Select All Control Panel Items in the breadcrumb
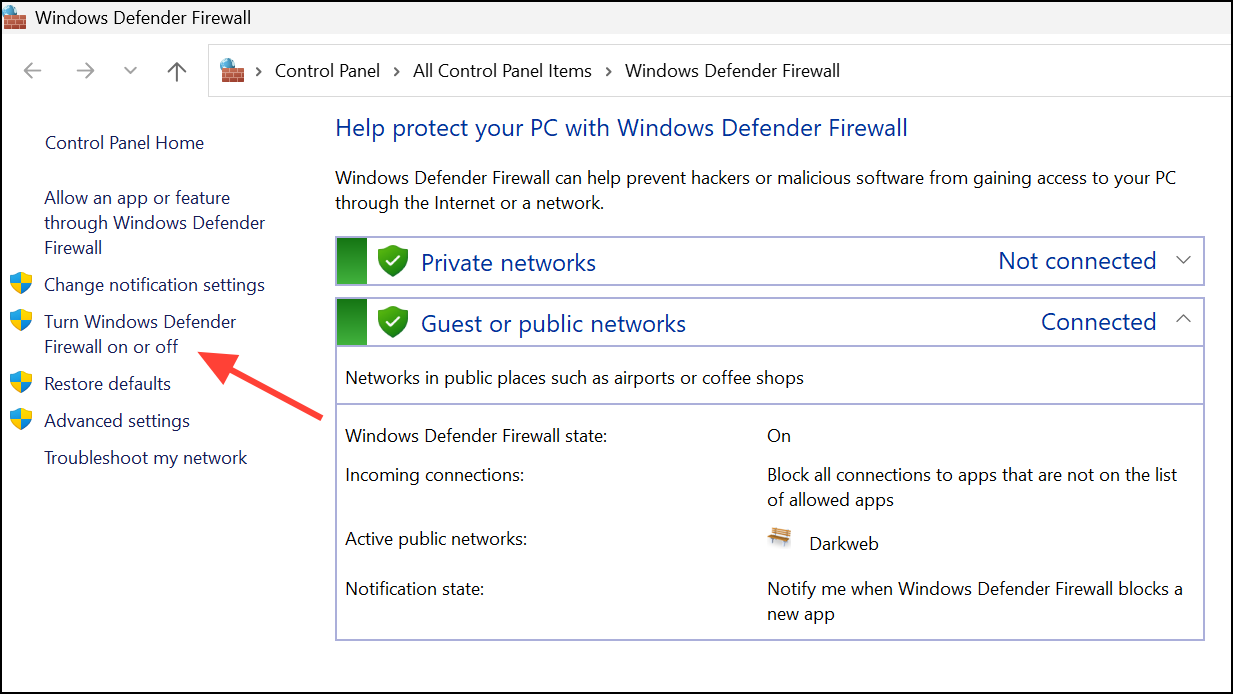1233x694 pixels. 502,70
